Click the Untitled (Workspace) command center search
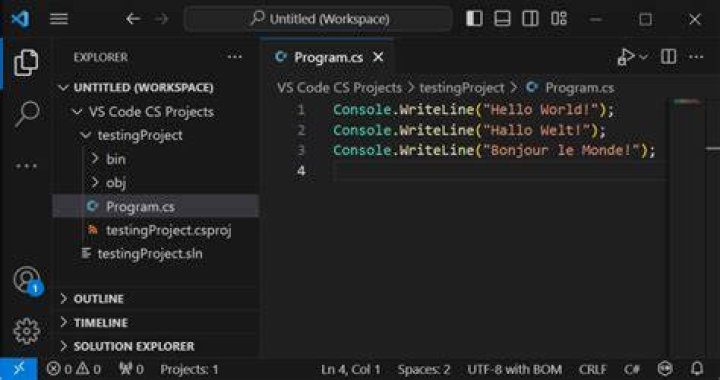The image size is (720, 380). pyautogui.click(x=318, y=19)
